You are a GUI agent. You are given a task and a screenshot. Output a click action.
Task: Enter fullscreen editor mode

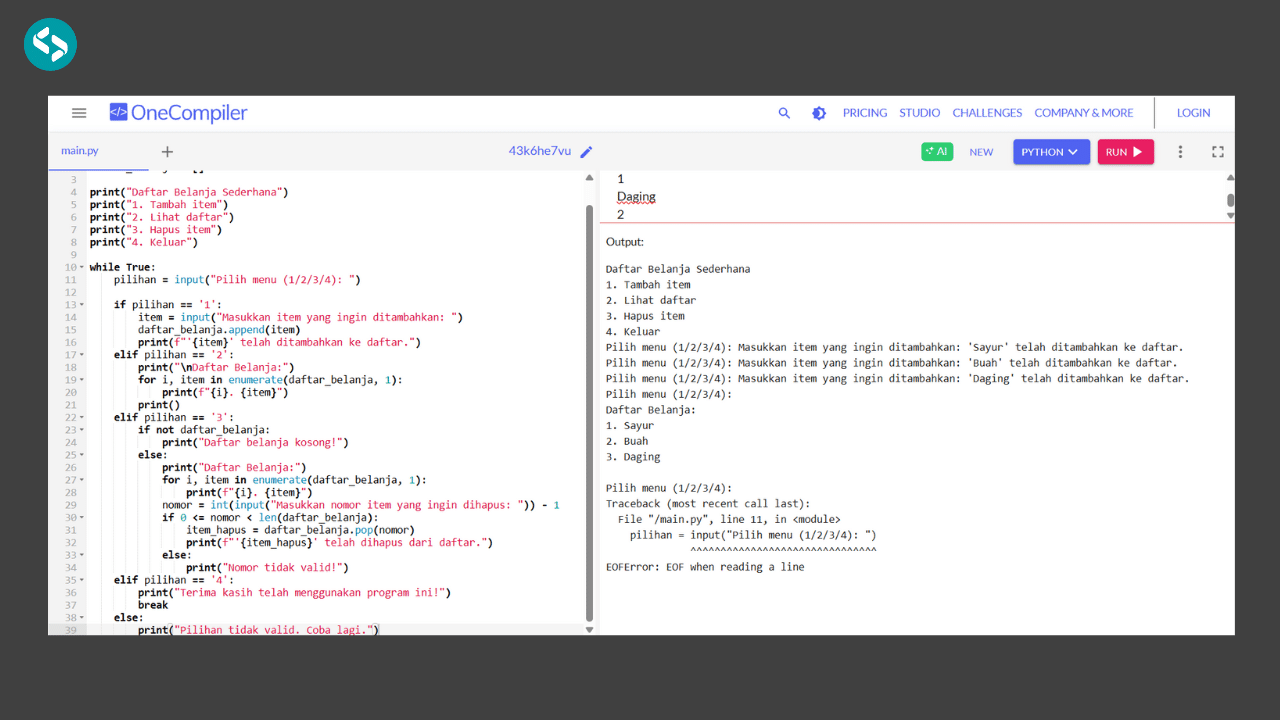(1217, 151)
